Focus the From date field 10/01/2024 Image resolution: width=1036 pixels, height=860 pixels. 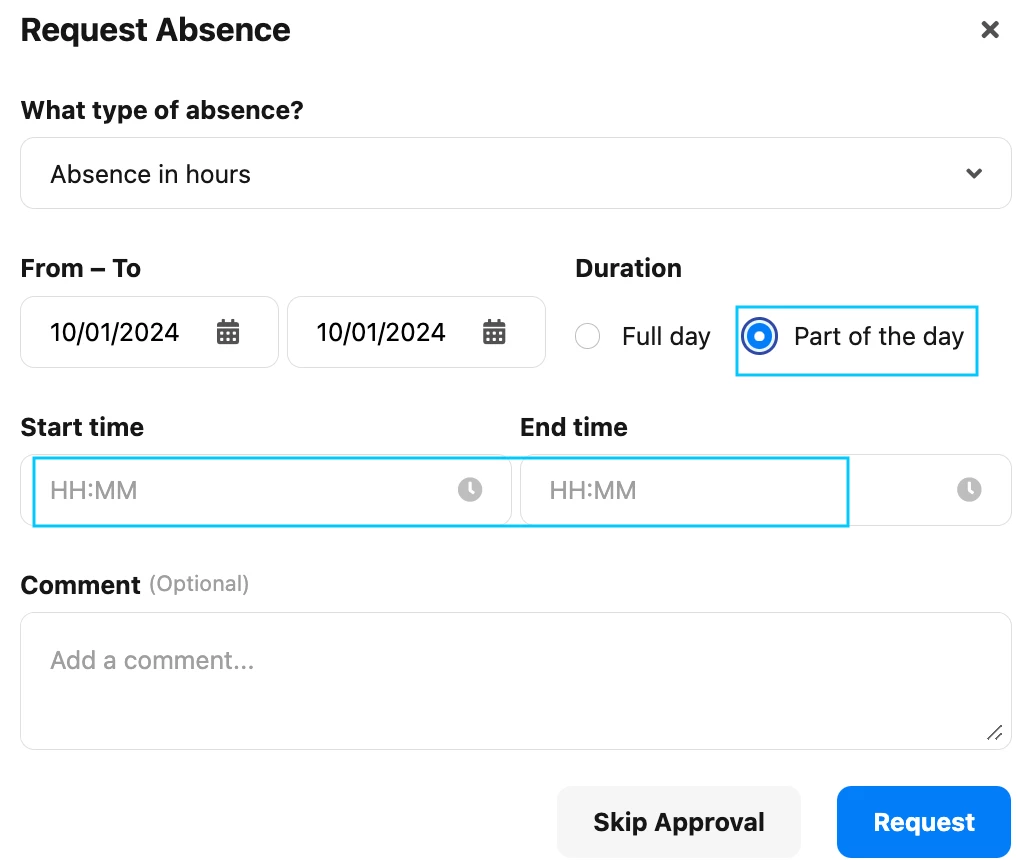click(149, 332)
